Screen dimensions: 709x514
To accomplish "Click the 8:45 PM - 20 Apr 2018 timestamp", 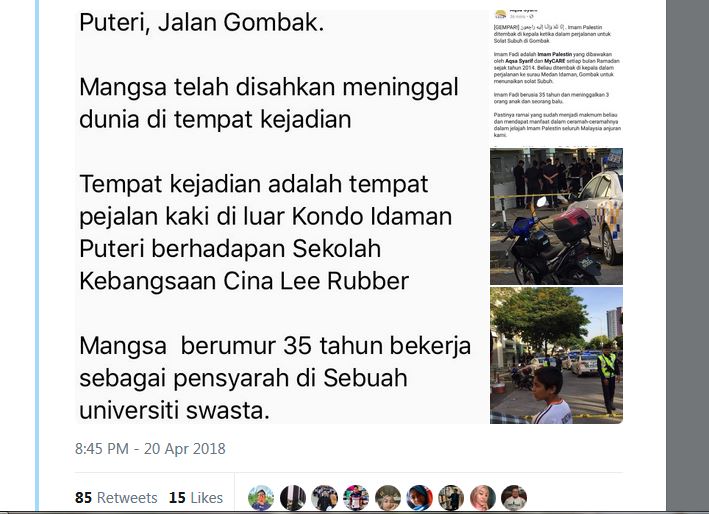I will click(x=150, y=448).
